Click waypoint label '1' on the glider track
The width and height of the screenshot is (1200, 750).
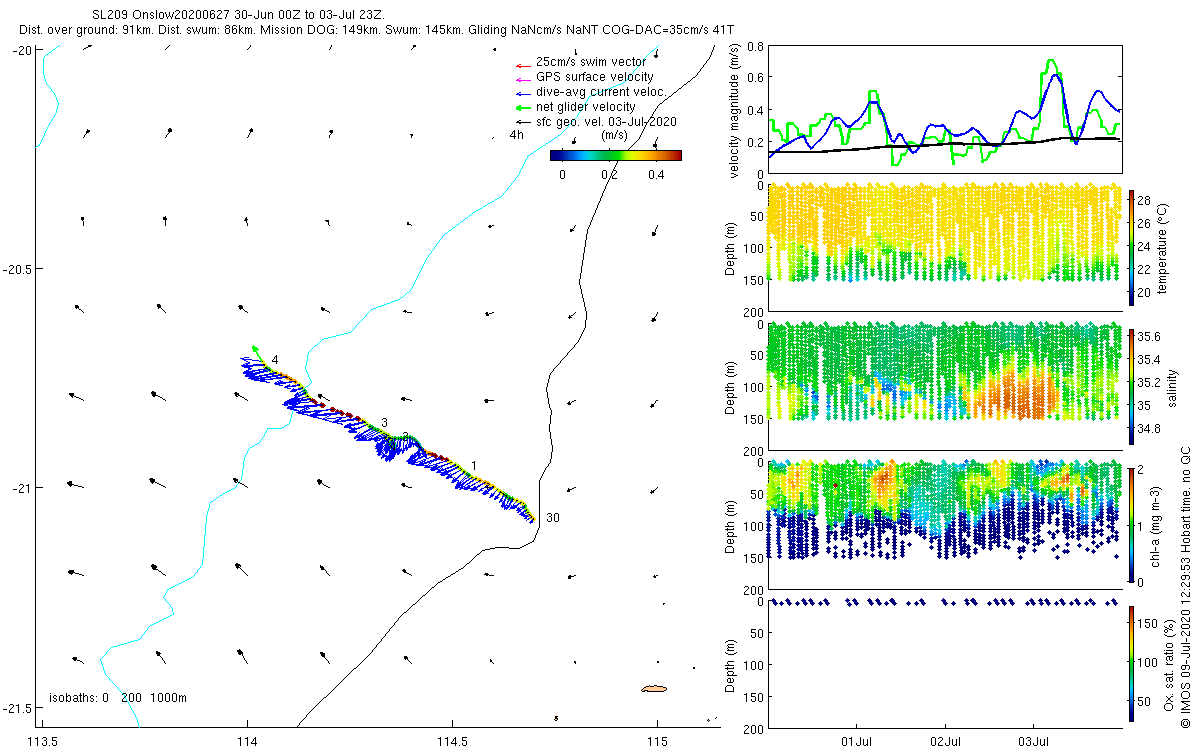474,465
